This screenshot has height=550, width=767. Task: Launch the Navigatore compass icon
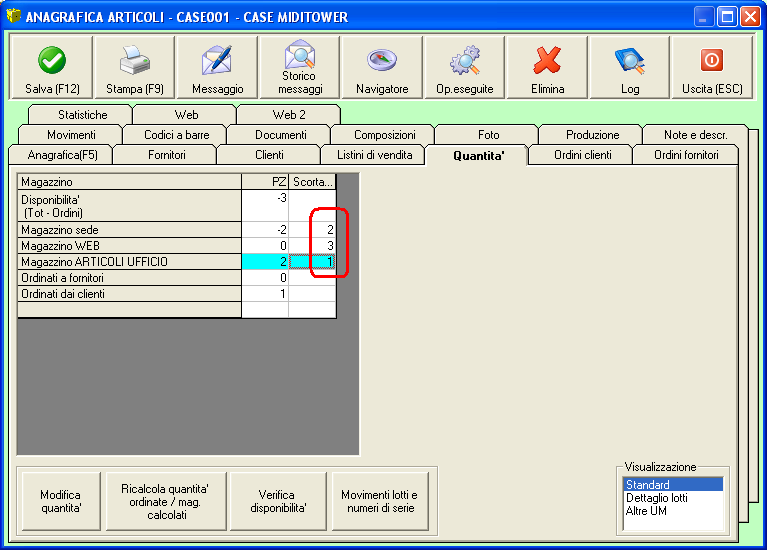pyautogui.click(x=382, y=60)
